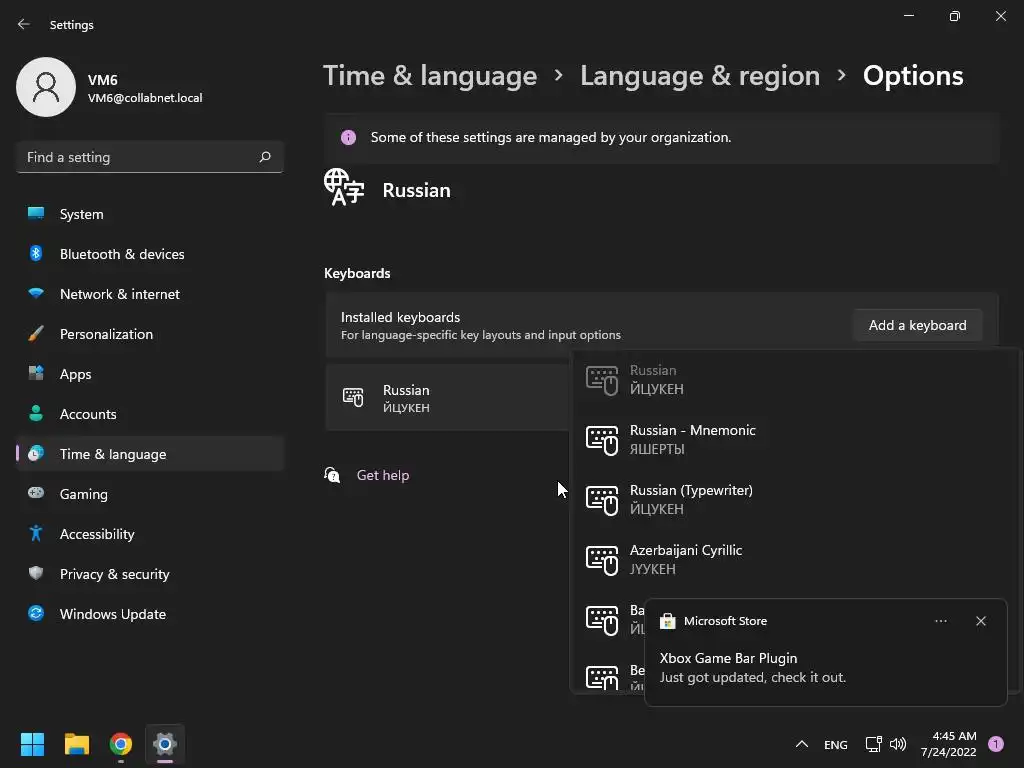The height and width of the screenshot is (768, 1024).
Task: Click the back arrow in Settings
Action: tap(24, 24)
